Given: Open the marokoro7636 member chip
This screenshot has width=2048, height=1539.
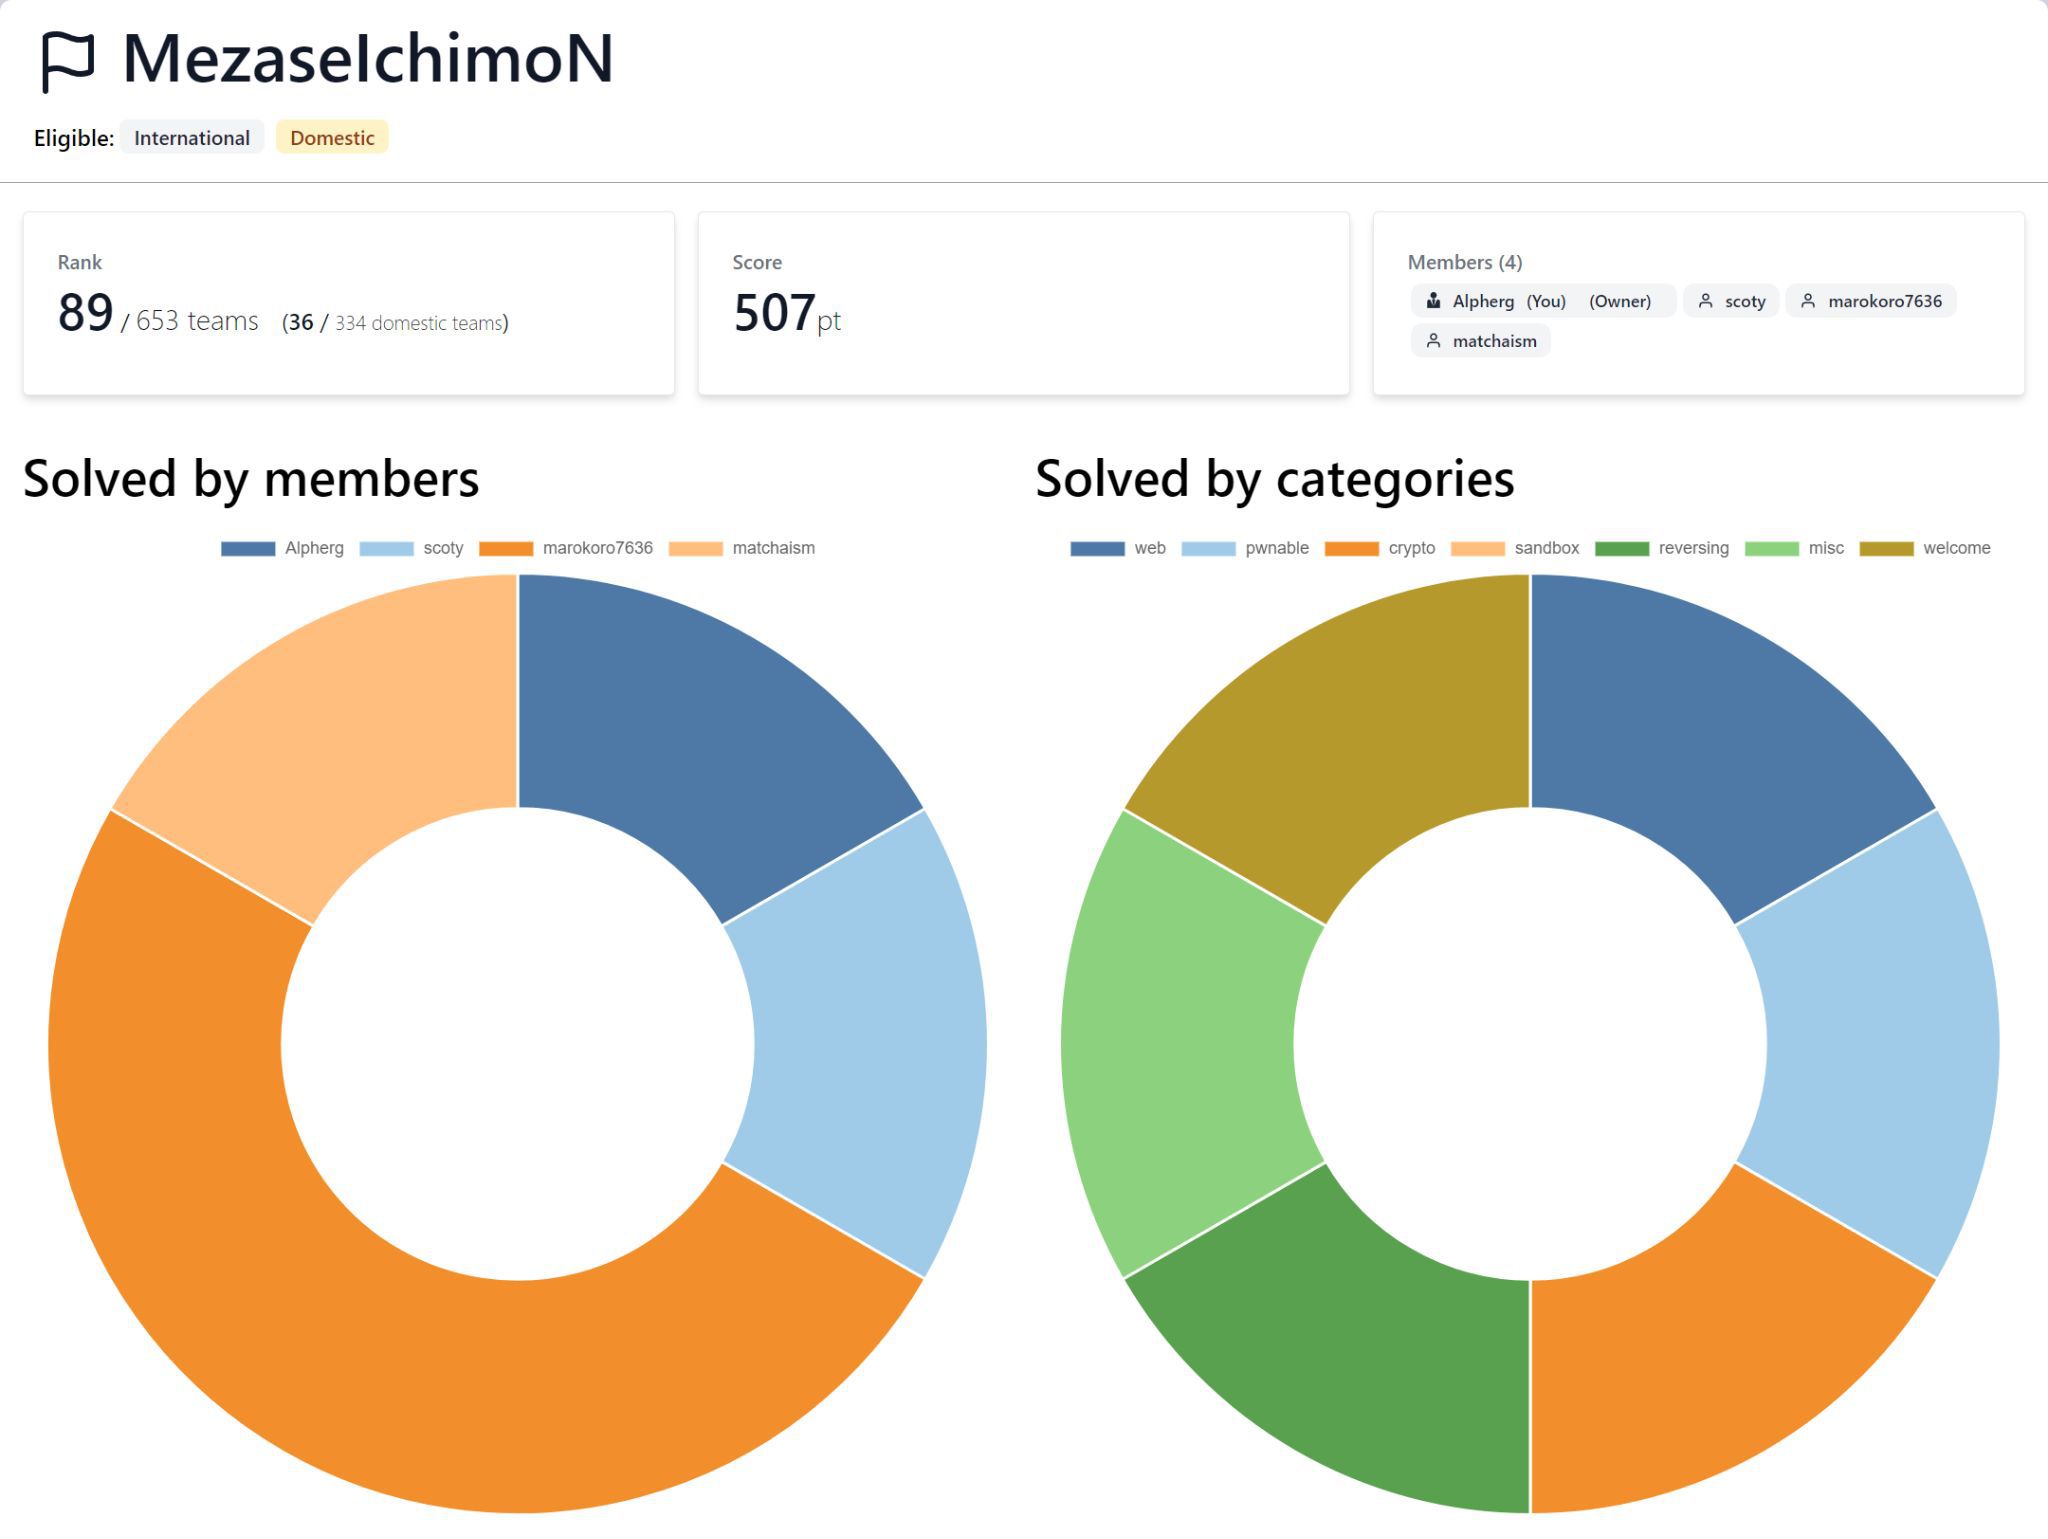Looking at the screenshot, I should tap(1871, 301).
